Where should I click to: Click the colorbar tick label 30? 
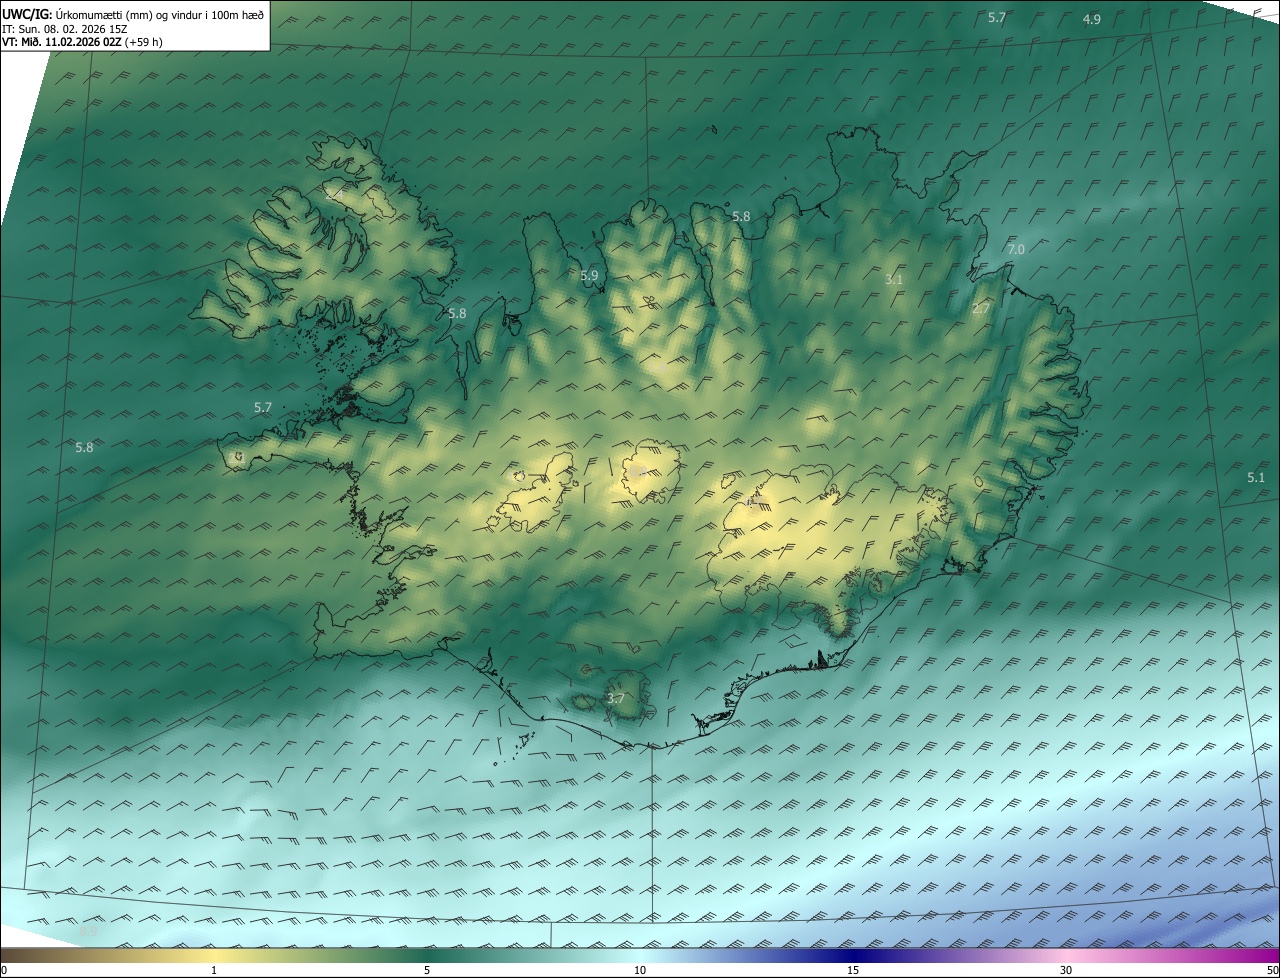pos(1066,970)
